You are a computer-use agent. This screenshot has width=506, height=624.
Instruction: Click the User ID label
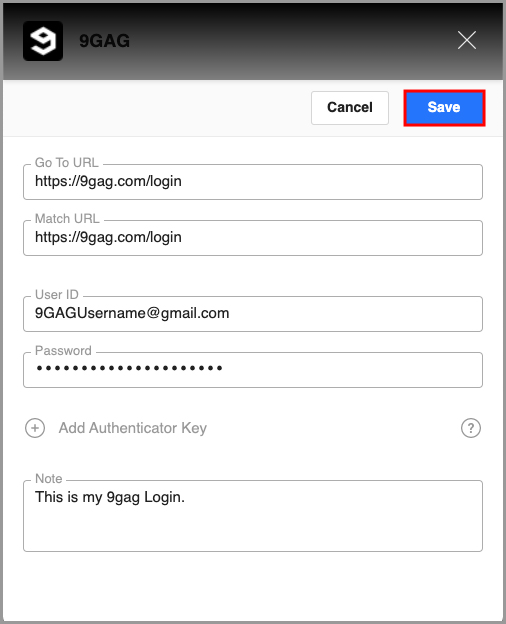pos(57,294)
